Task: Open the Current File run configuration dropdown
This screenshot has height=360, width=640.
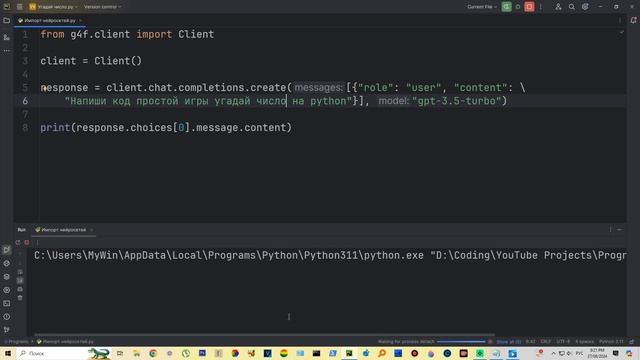Action: coord(482,7)
